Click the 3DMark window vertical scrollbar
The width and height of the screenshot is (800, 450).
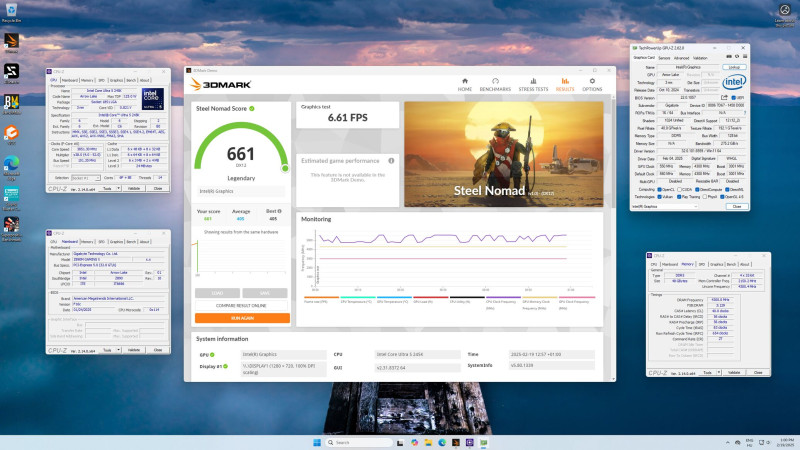click(613, 237)
